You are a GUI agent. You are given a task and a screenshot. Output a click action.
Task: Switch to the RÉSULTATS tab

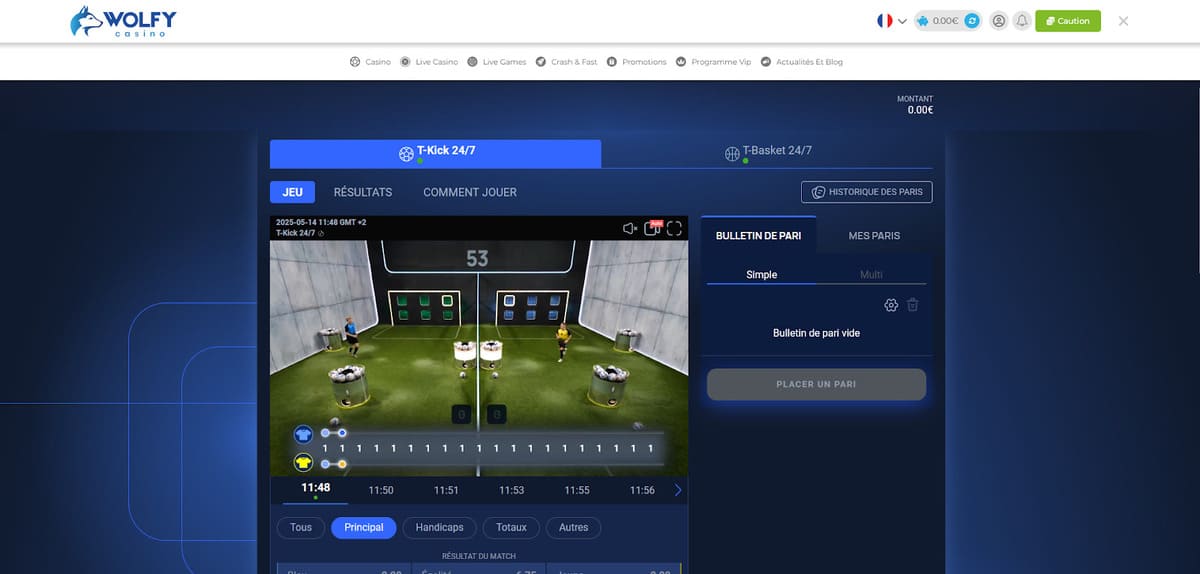pyautogui.click(x=363, y=192)
